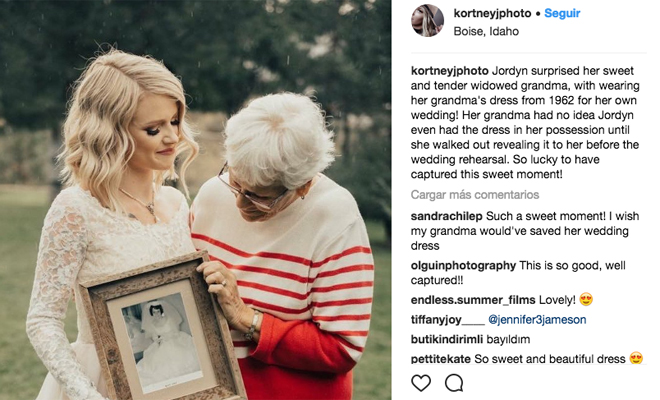Open kortneyjphoto profile picture avatar
The width and height of the screenshot is (660, 400).
point(427,21)
